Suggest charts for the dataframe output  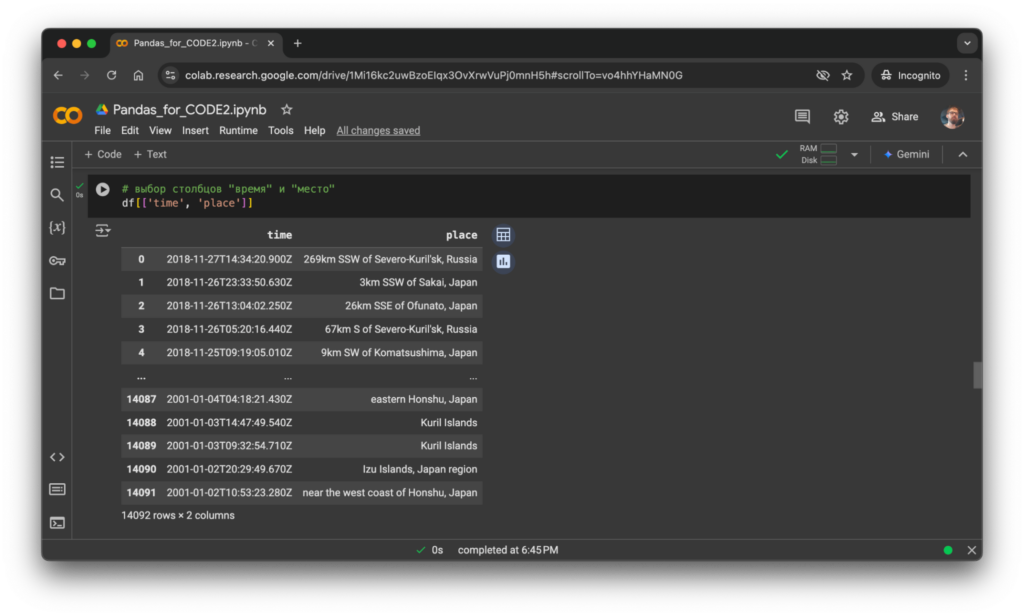pyautogui.click(x=503, y=261)
